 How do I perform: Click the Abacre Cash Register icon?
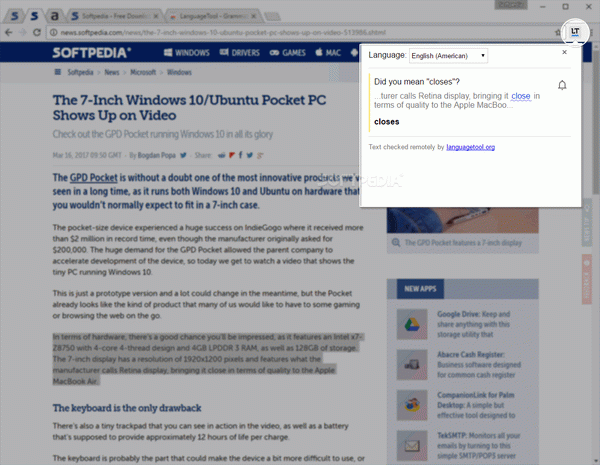click(412, 365)
